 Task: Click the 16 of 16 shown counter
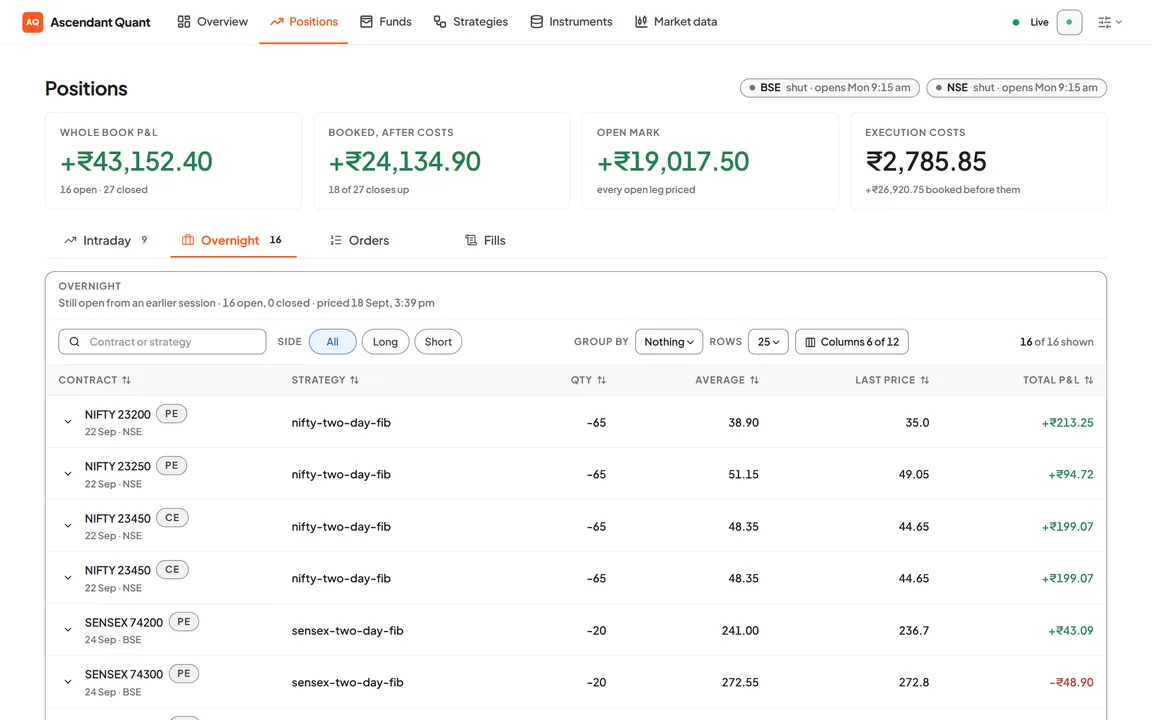[1056, 342]
